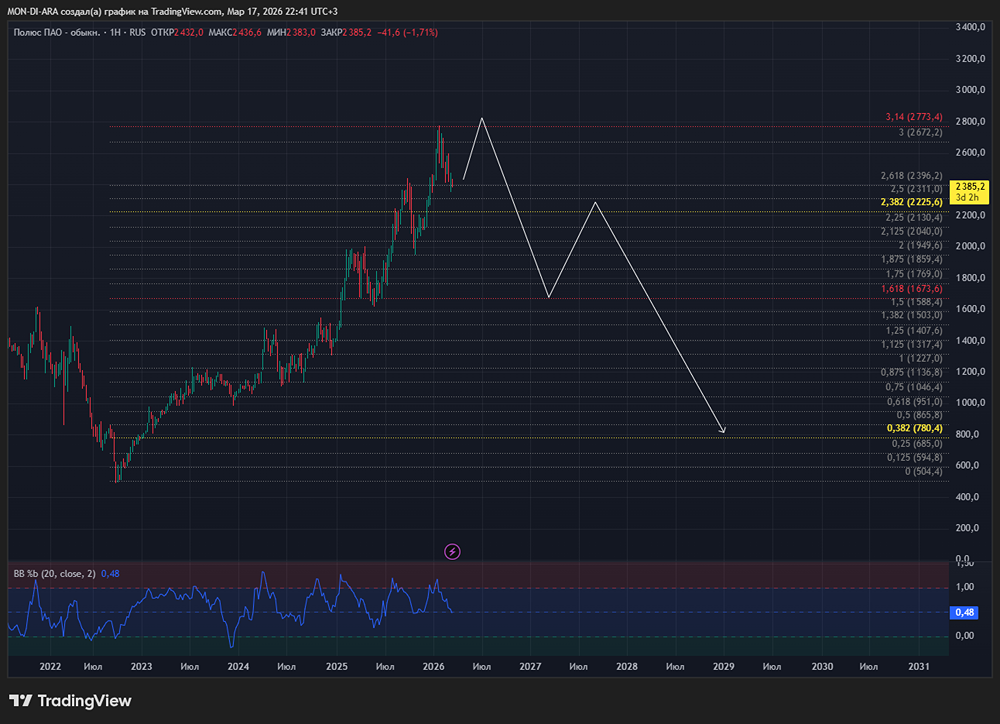Viewport: 1000px width, 724px height.
Task: Click the 2029 label on time axis
Action: [x=723, y=667]
